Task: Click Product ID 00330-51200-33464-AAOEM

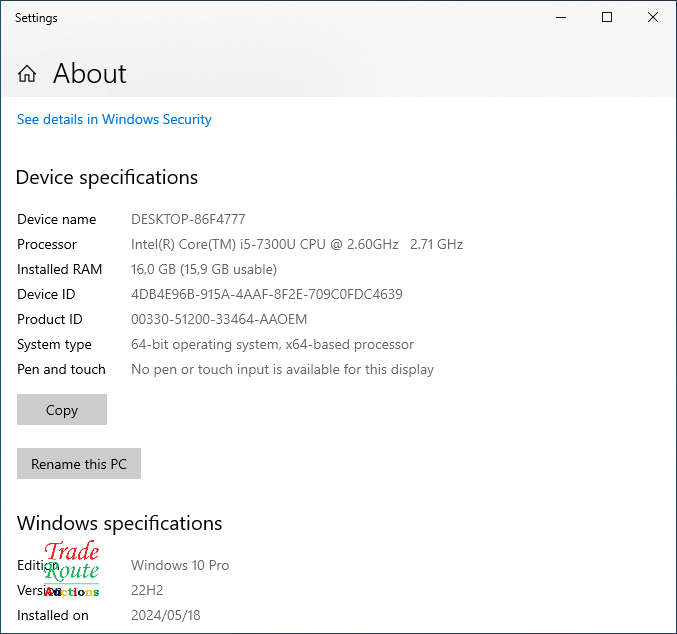Action: click(219, 319)
